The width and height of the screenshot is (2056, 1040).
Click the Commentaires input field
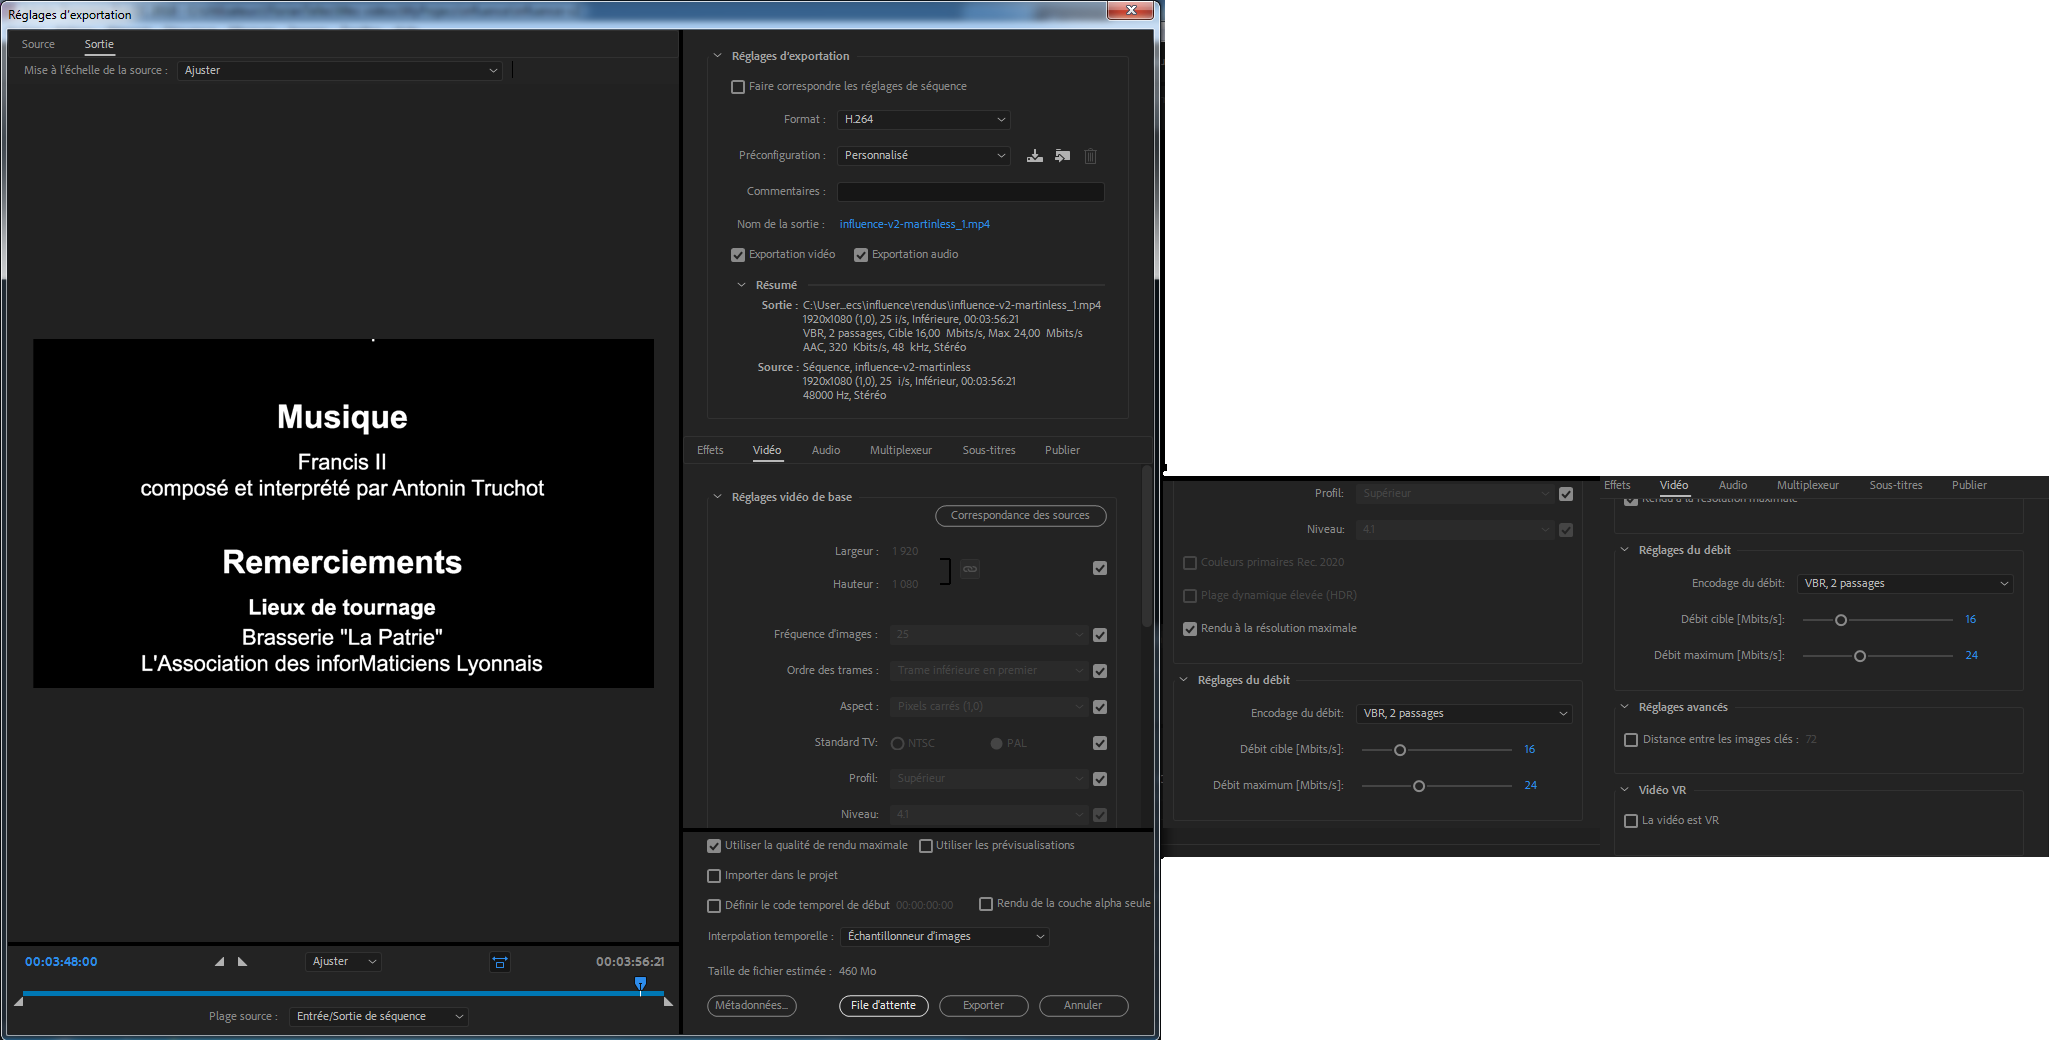click(x=969, y=191)
